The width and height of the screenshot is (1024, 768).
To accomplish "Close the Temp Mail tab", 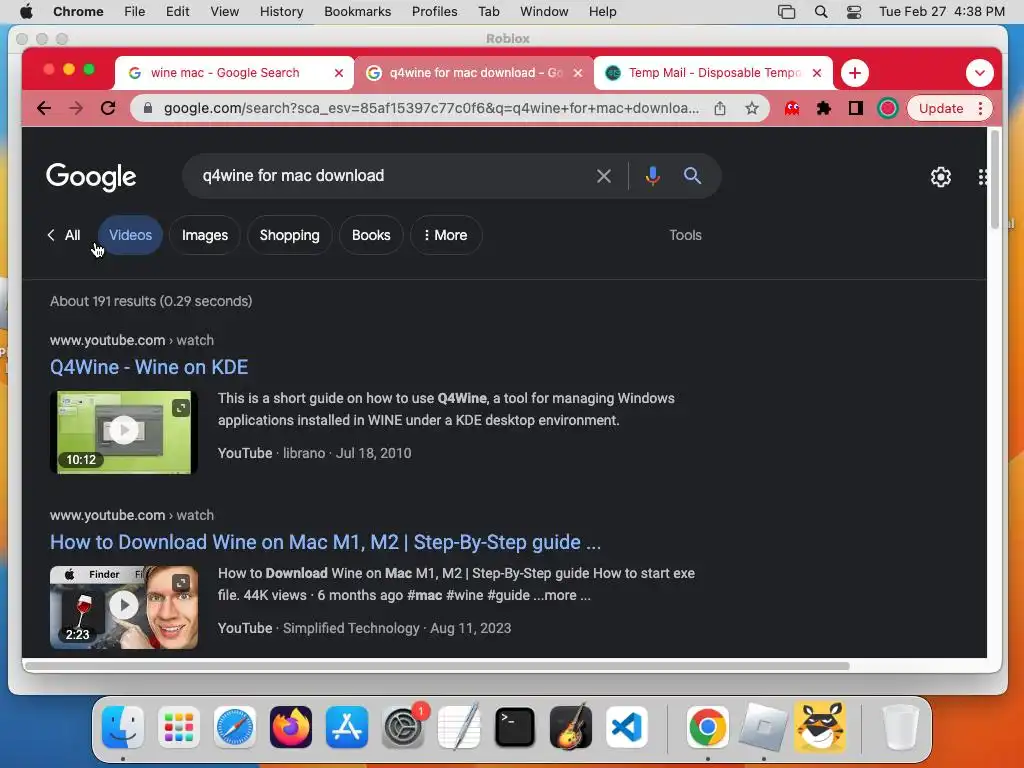I will pyautogui.click(x=816, y=73).
